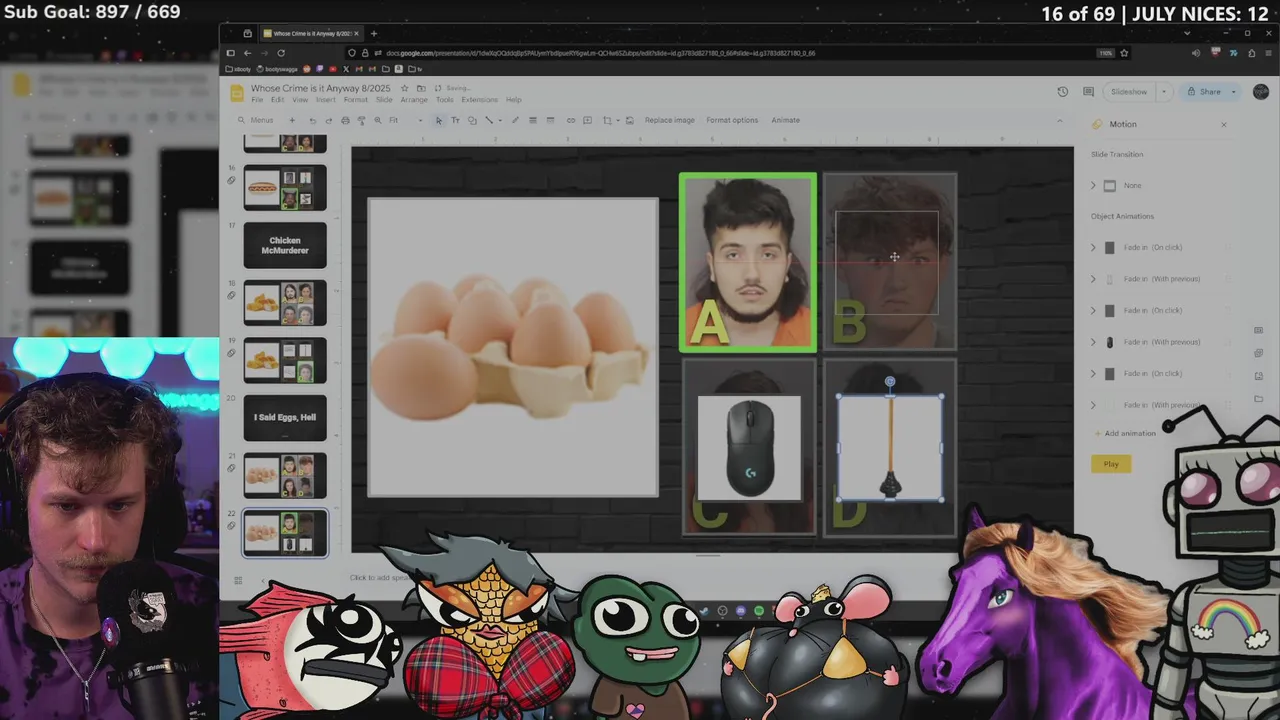Expand the first Fade in (On click) animation
The width and height of the screenshot is (1280, 720).
coord(1093,247)
